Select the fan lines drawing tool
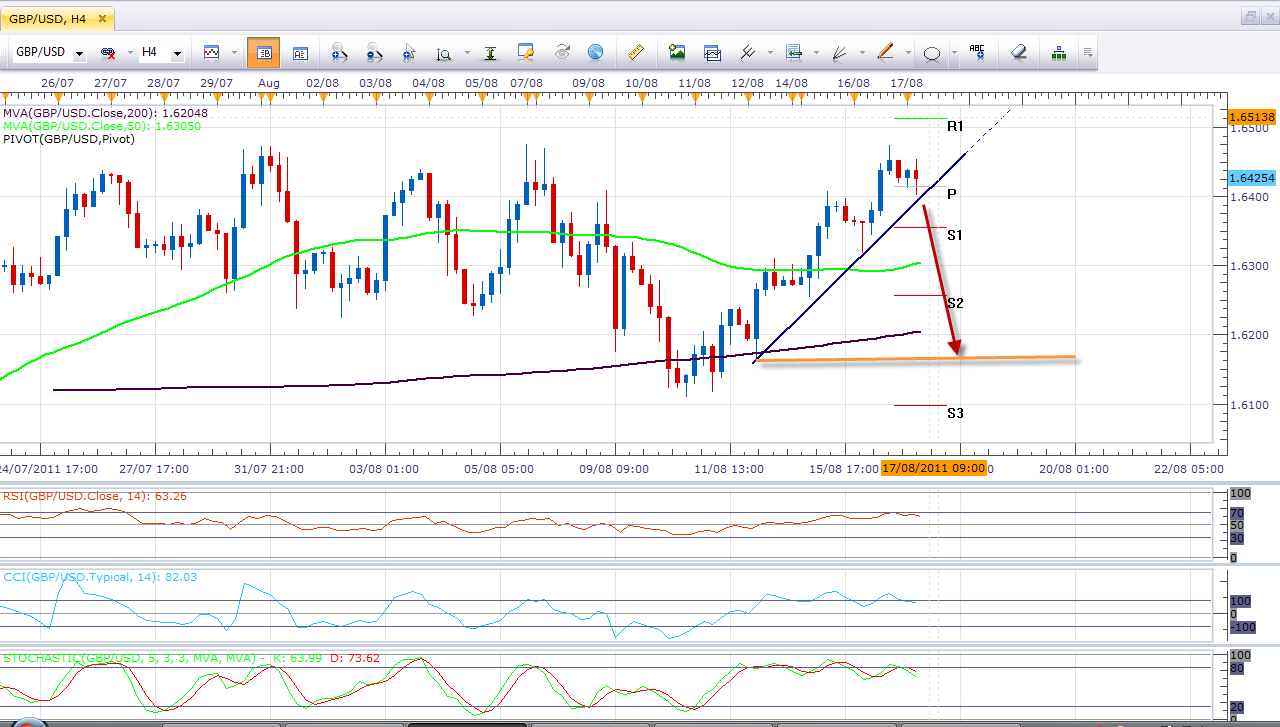 click(x=840, y=52)
